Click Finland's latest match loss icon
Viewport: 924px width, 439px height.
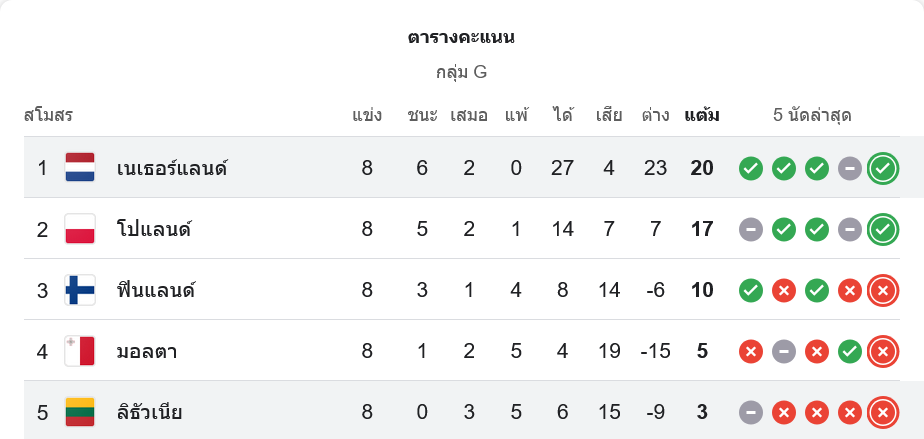[x=882, y=290]
